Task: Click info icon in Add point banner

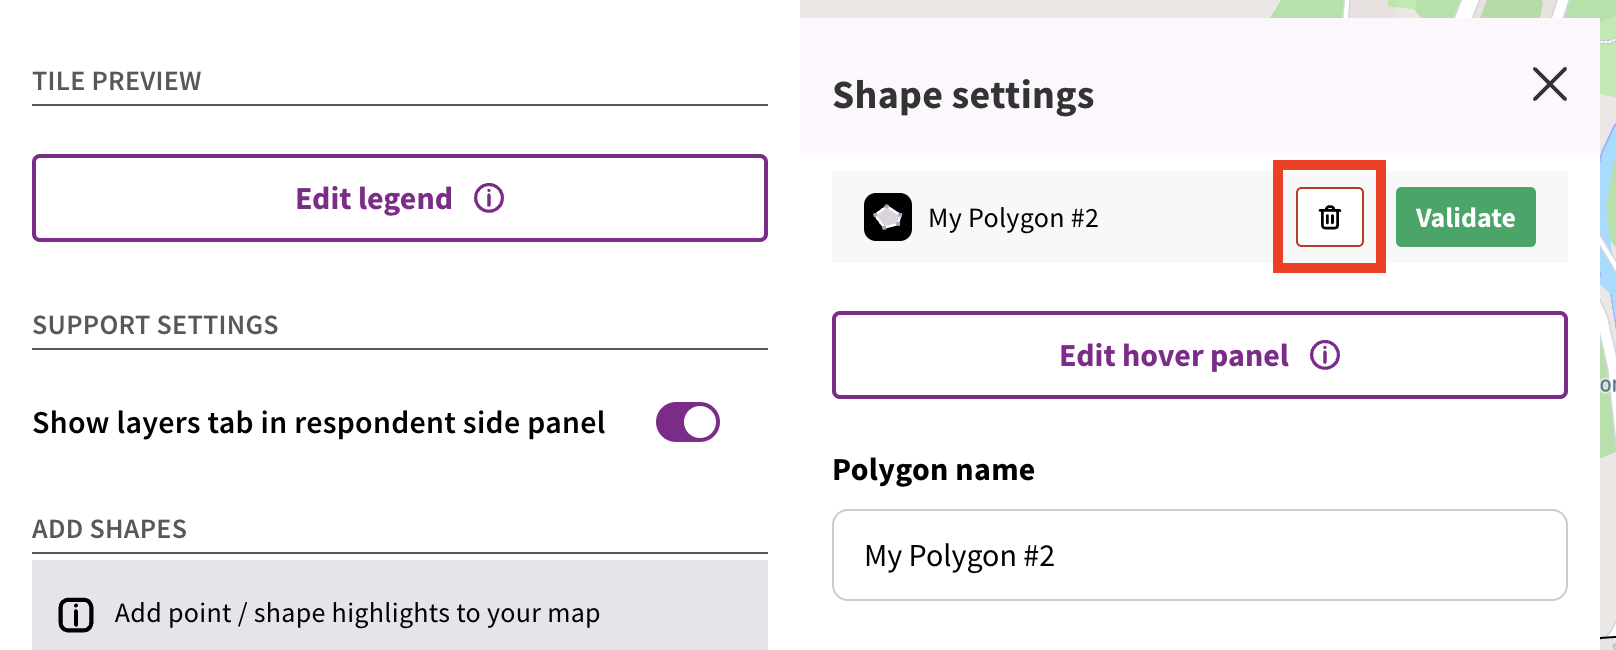Action: (76, 614)
